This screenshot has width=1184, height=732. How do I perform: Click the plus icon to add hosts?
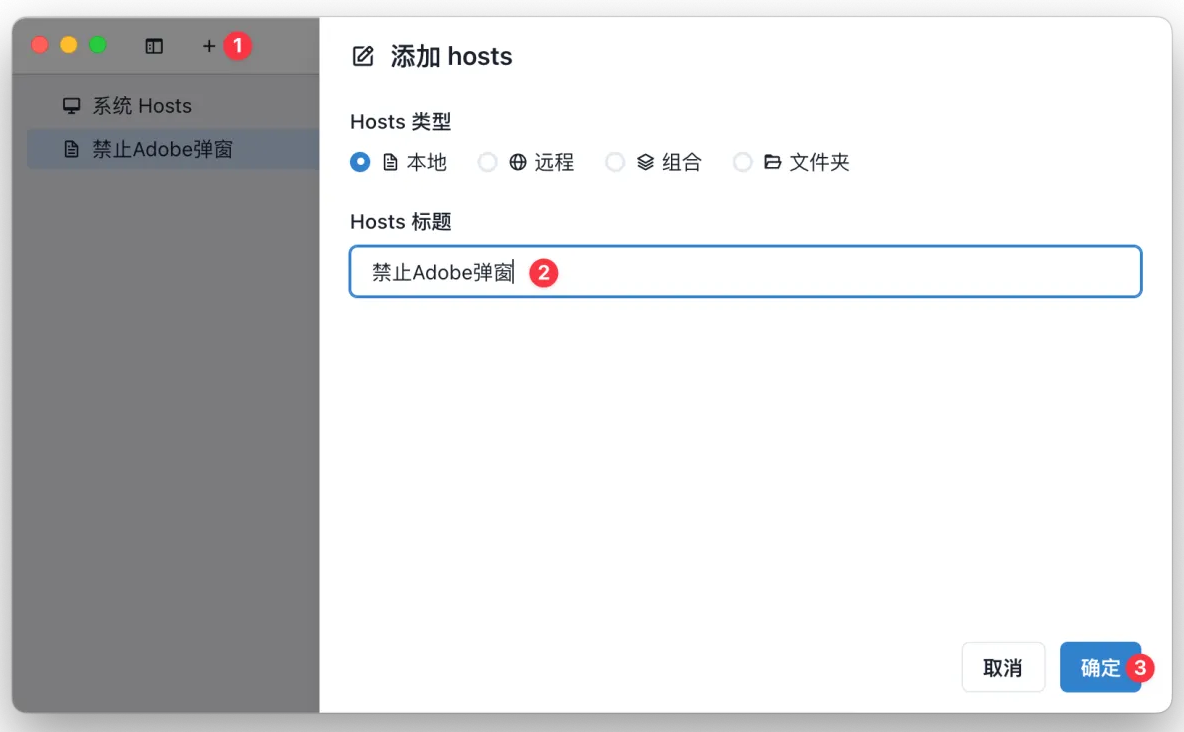[x=208, y=46]
